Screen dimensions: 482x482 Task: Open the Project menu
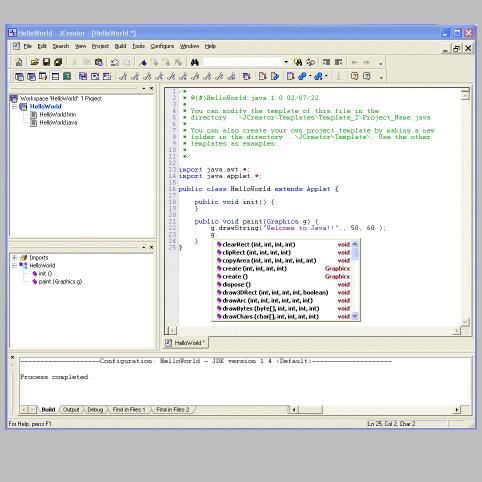pyautogui.click(x=100, y=46)
